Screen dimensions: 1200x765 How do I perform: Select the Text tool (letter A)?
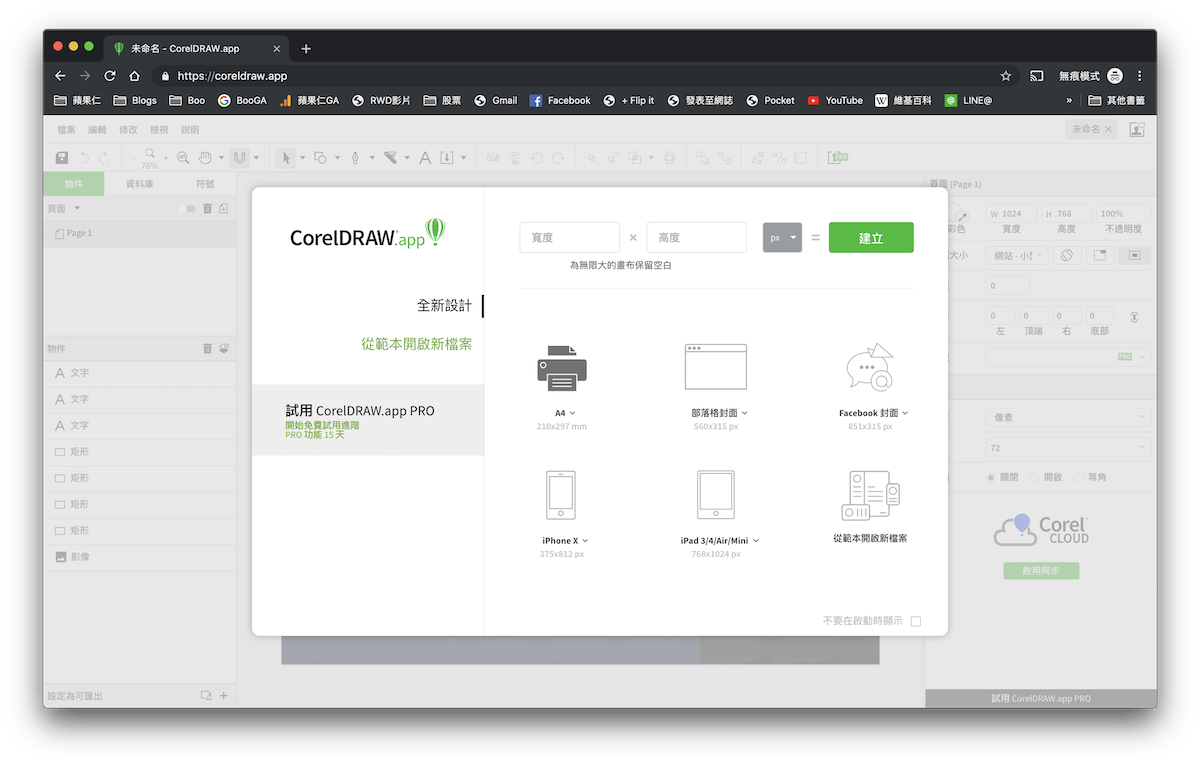pyautogui.click(x=425, y=158)
